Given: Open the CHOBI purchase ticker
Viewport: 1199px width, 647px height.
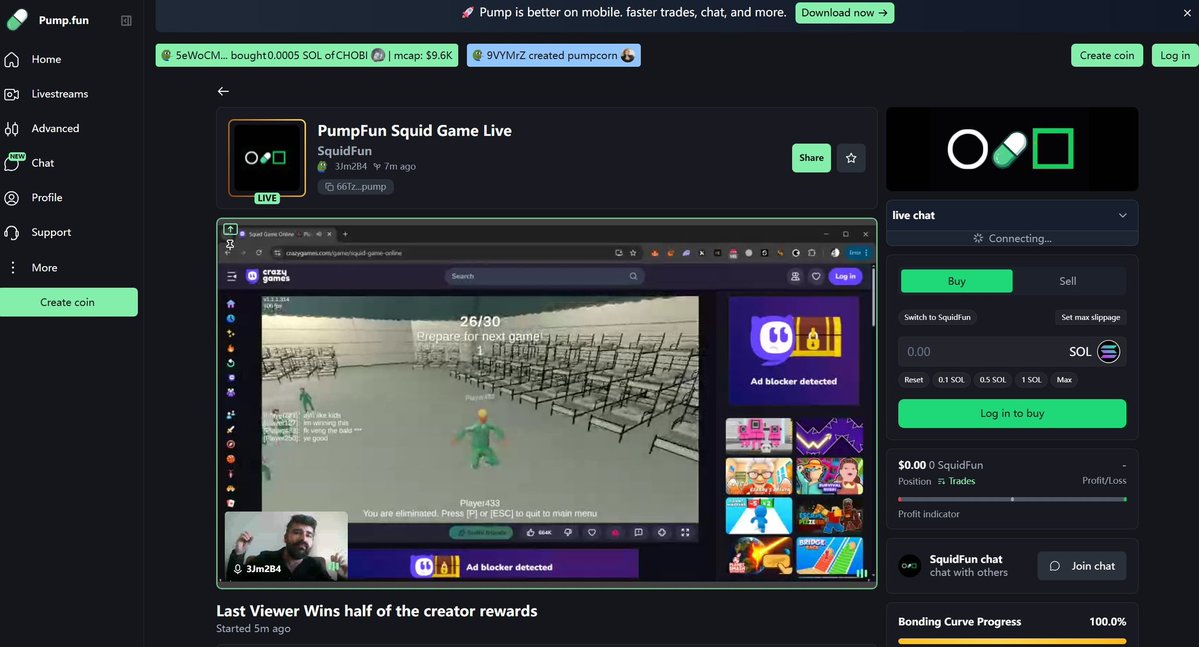Looking at the screenshot, I should [307, 55].
